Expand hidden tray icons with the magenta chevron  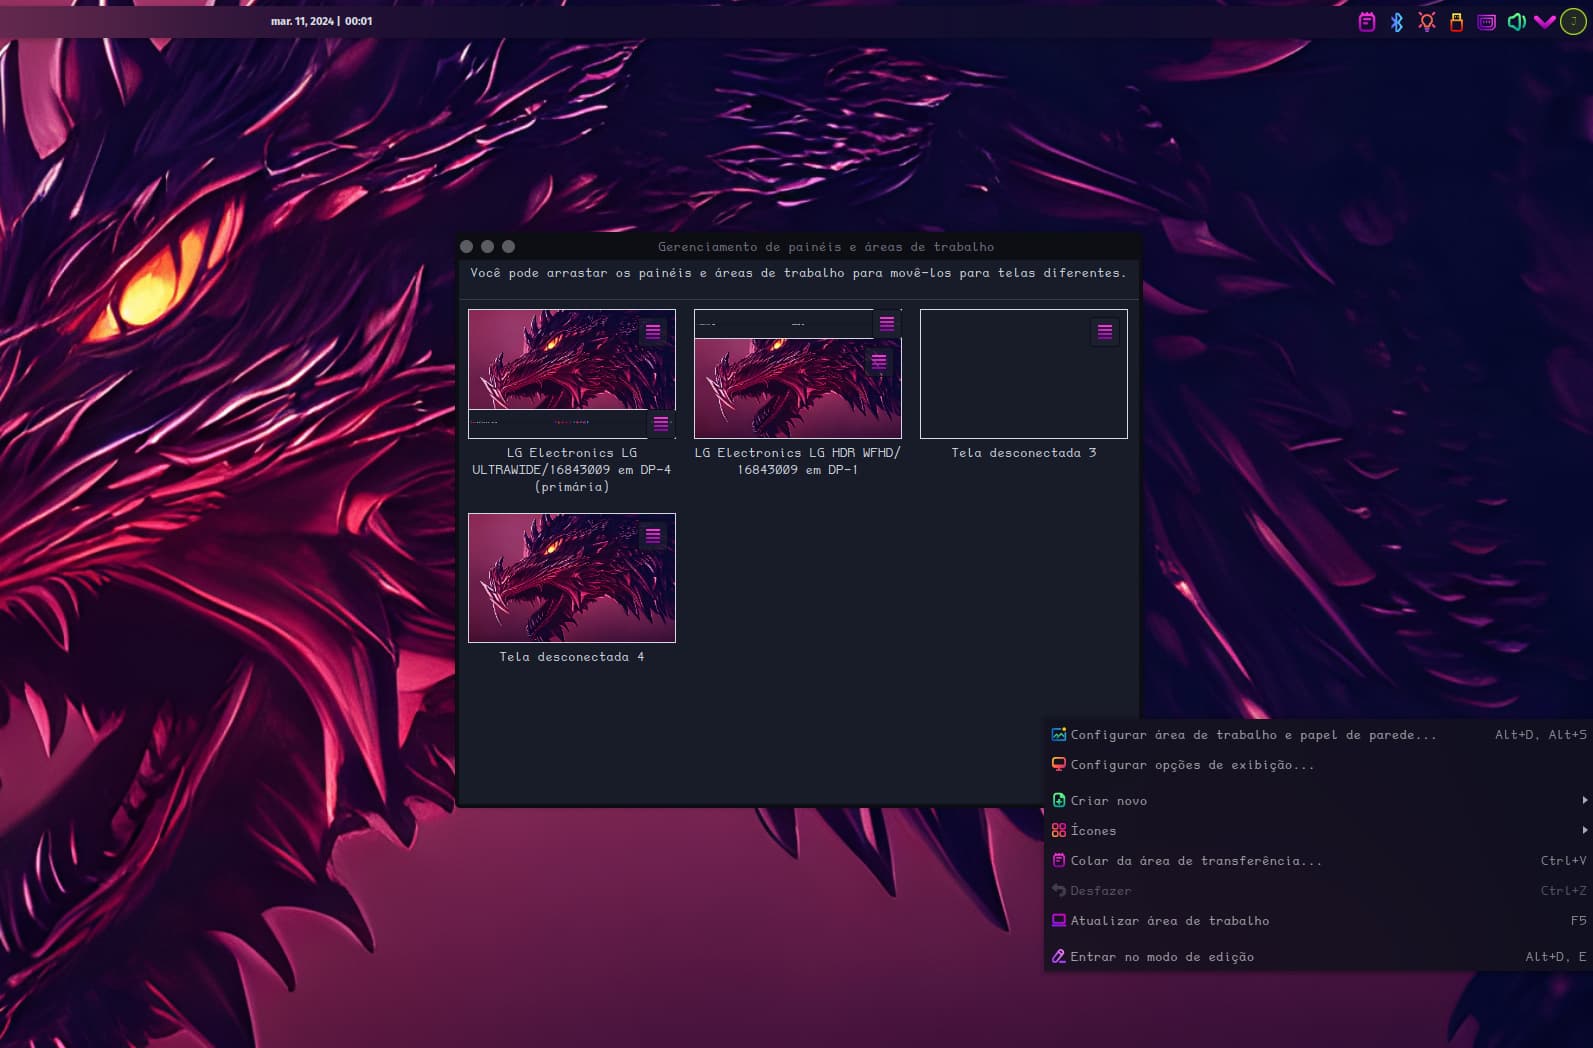click(x=1545, y=22)
